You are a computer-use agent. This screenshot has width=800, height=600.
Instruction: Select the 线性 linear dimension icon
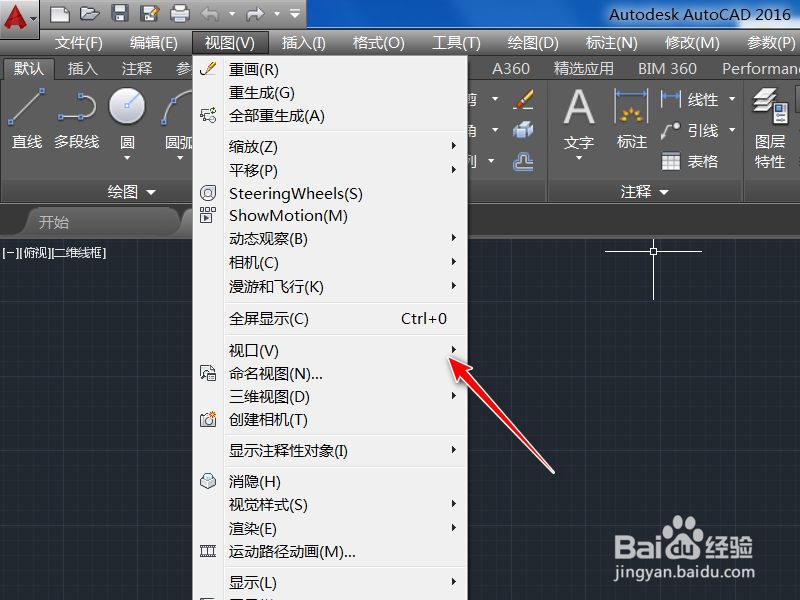click(670, 99)
